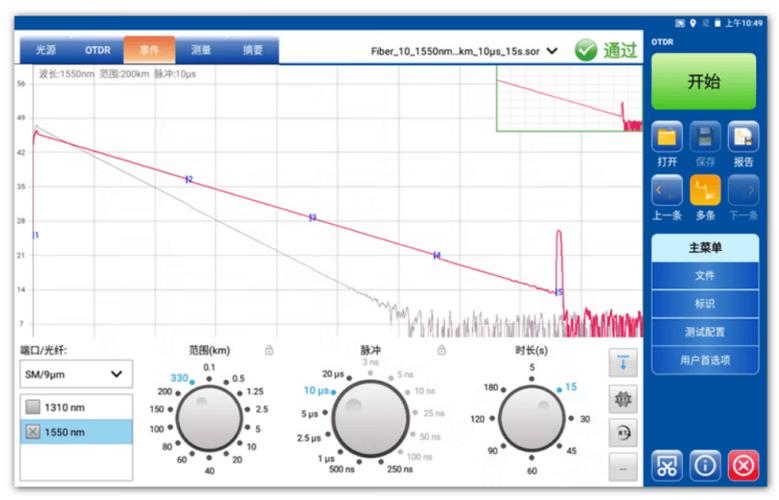
Task: Click the minus button below RT icon
Action: 623,467
